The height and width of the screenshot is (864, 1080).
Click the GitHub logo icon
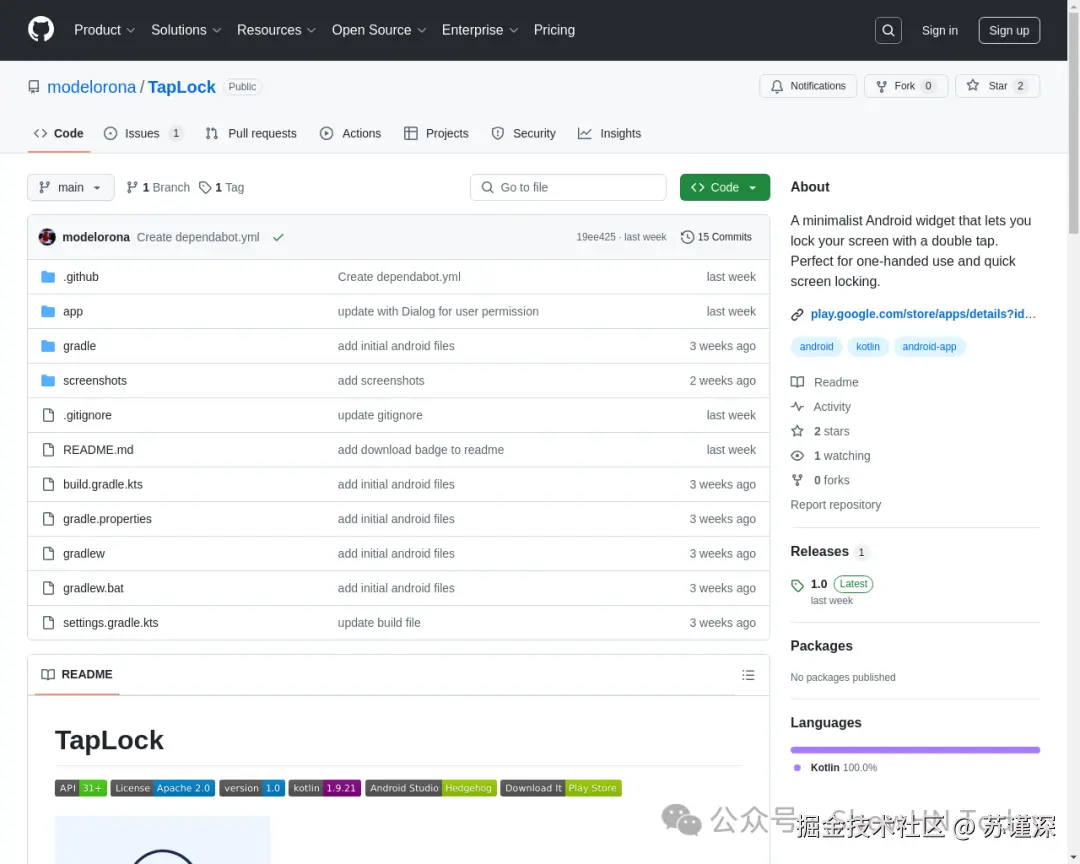pos(41,30)
